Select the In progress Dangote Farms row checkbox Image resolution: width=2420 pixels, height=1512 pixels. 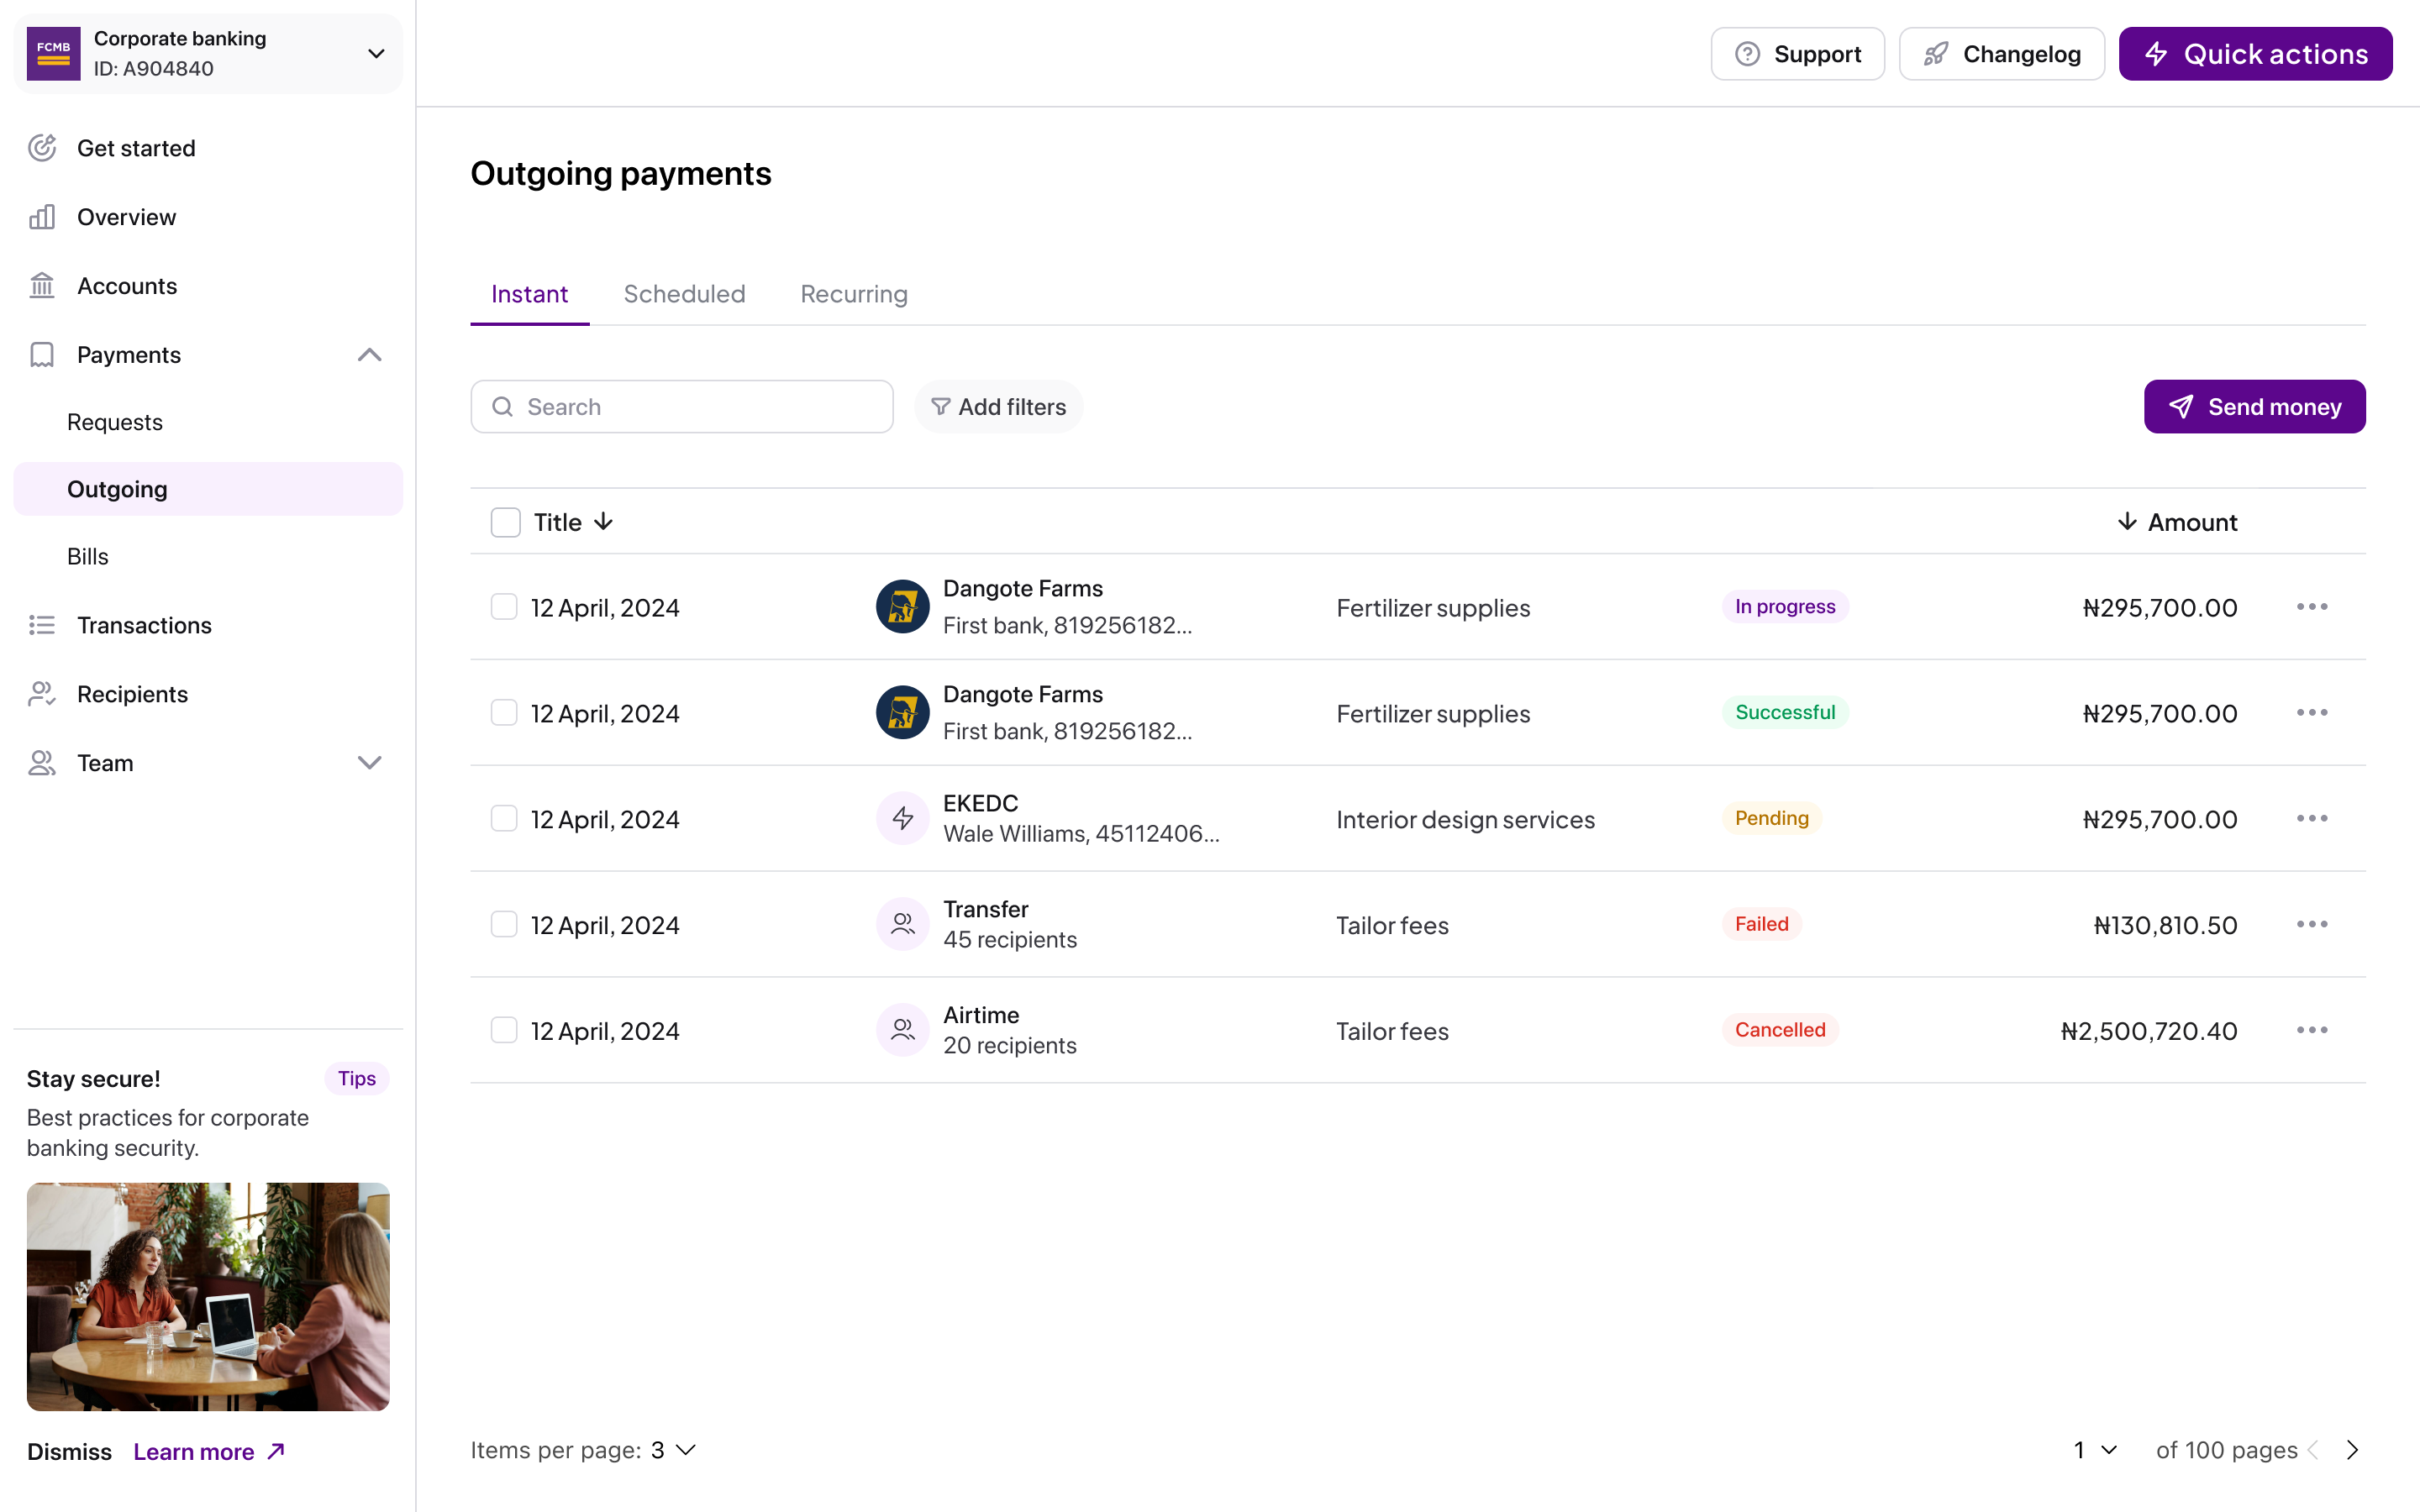[x=504, y=607]
